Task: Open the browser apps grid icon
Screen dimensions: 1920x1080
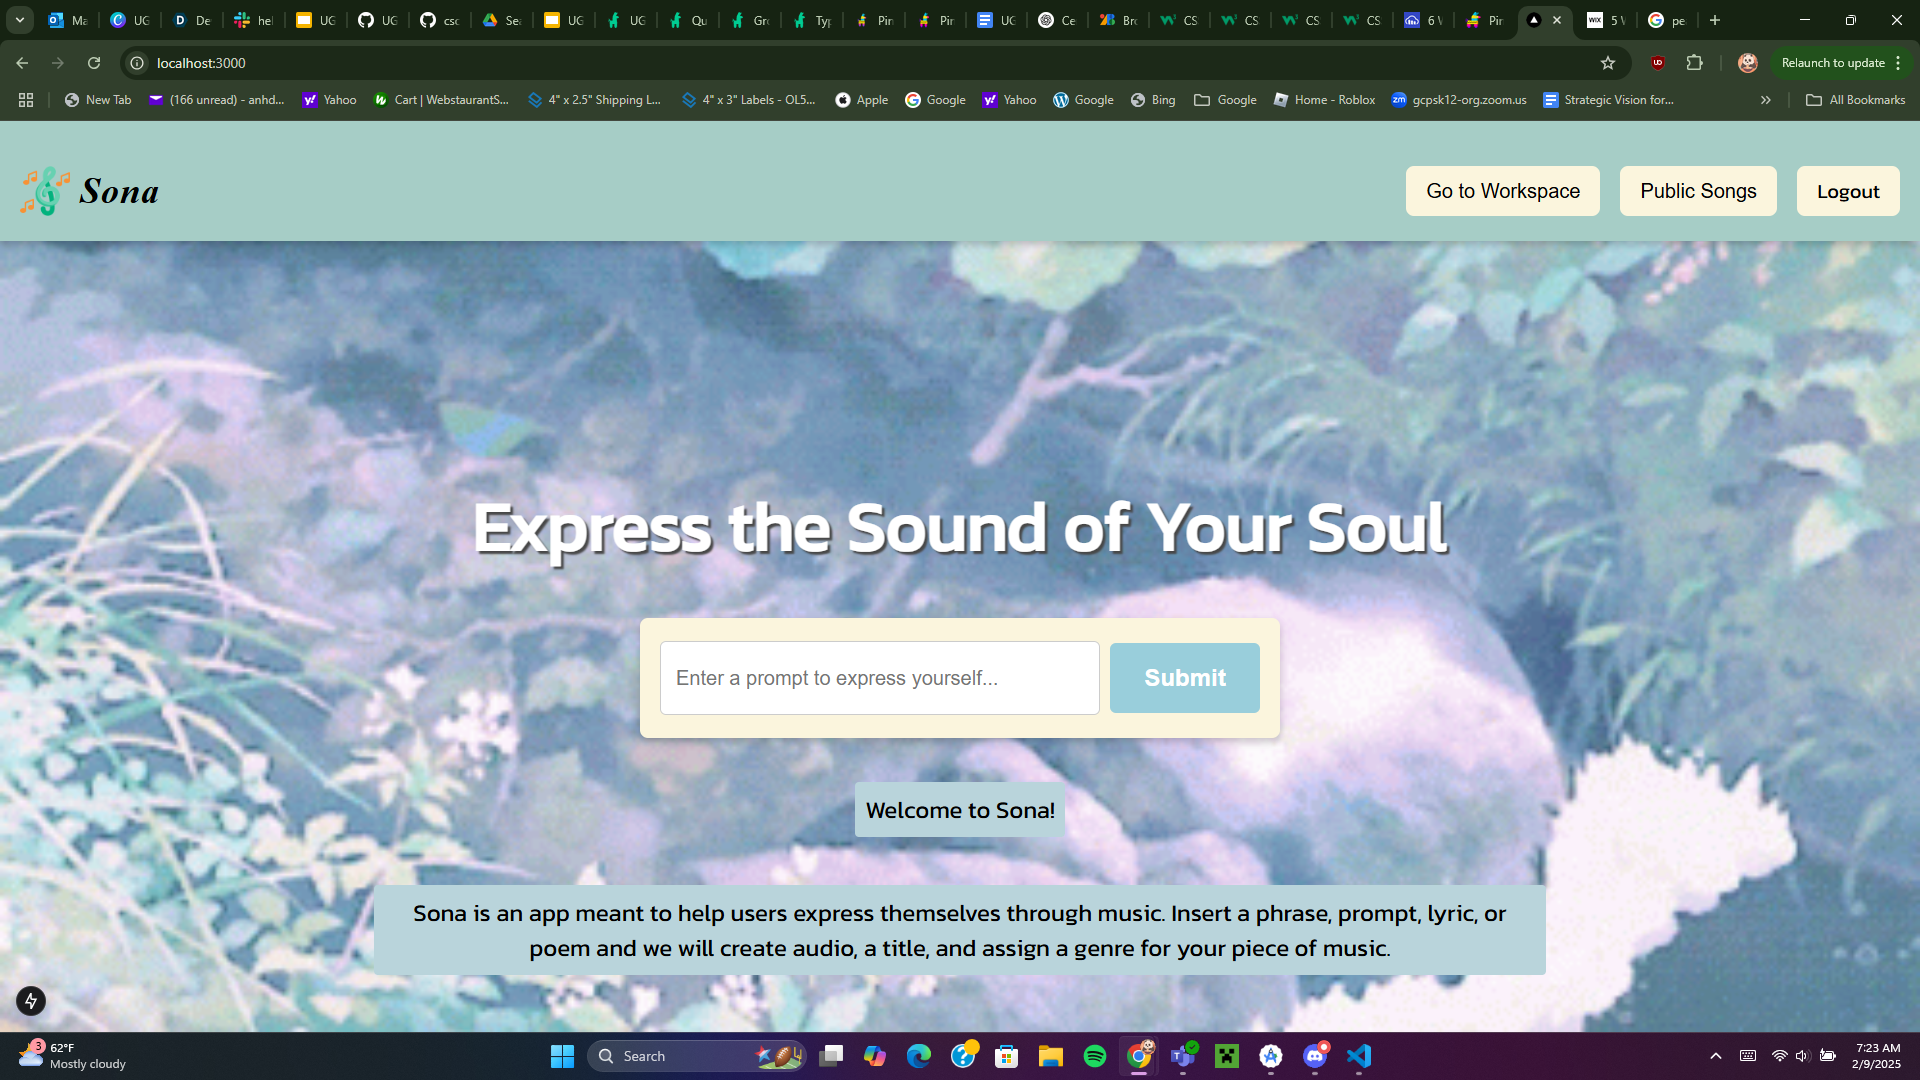Action: 26,100
